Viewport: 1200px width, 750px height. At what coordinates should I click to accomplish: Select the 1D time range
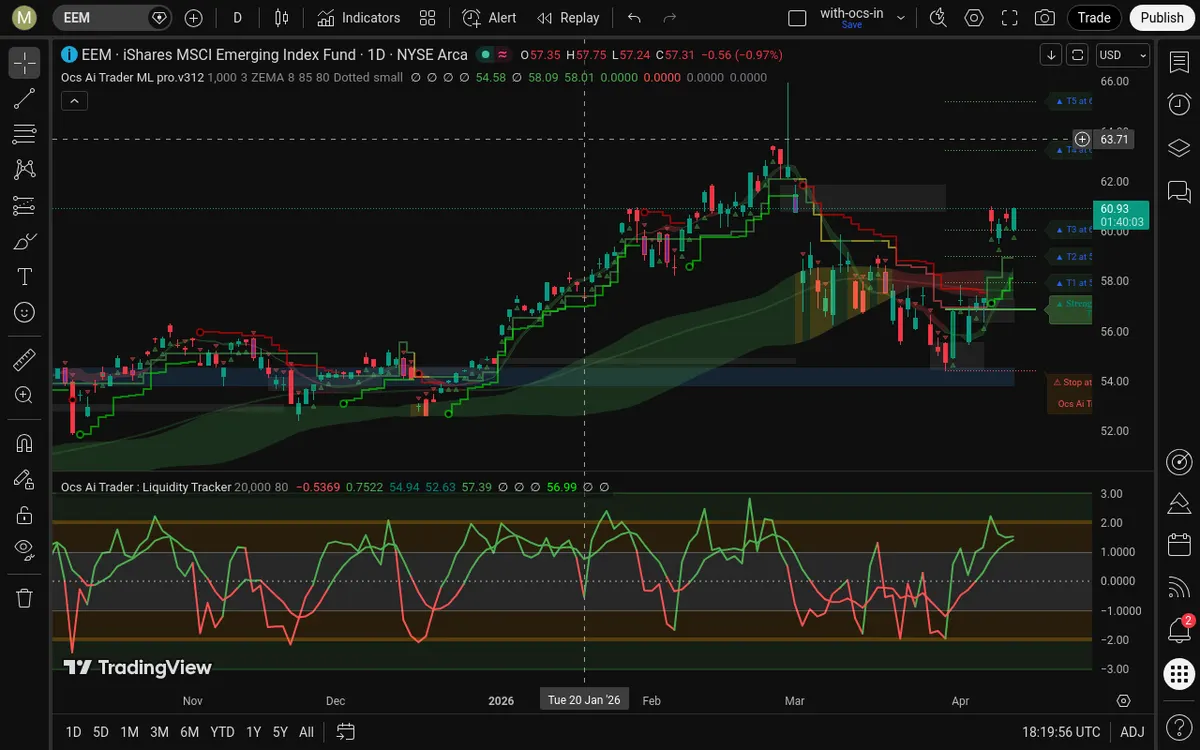click(73, 732)
